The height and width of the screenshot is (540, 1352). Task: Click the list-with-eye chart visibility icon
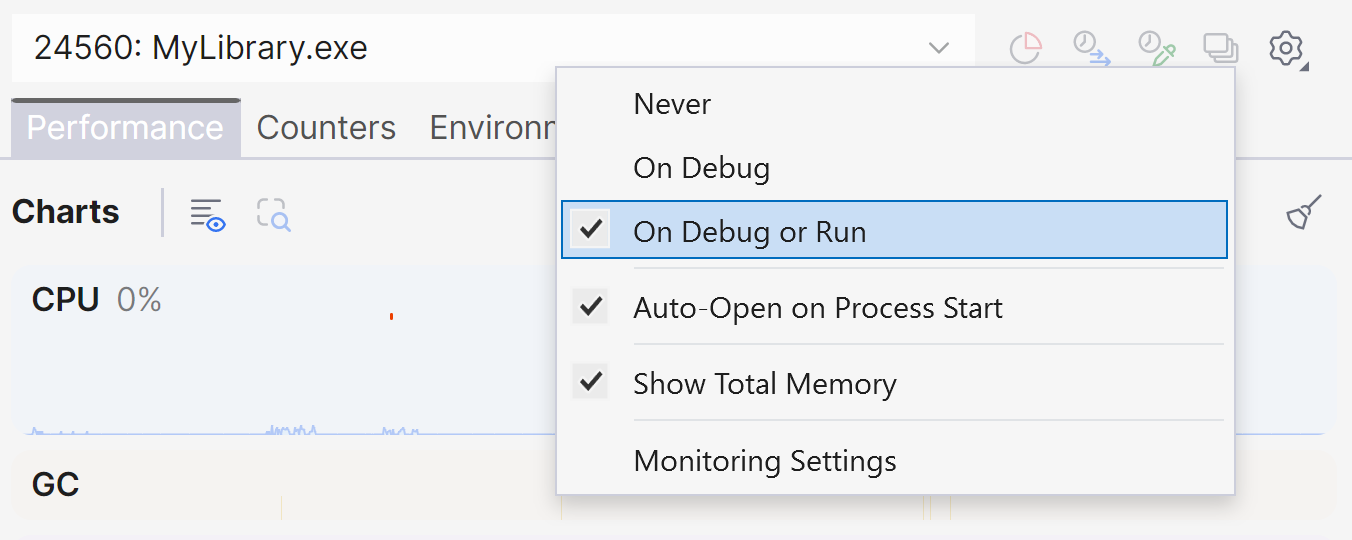pyautogui.click(x=207, y=214)
